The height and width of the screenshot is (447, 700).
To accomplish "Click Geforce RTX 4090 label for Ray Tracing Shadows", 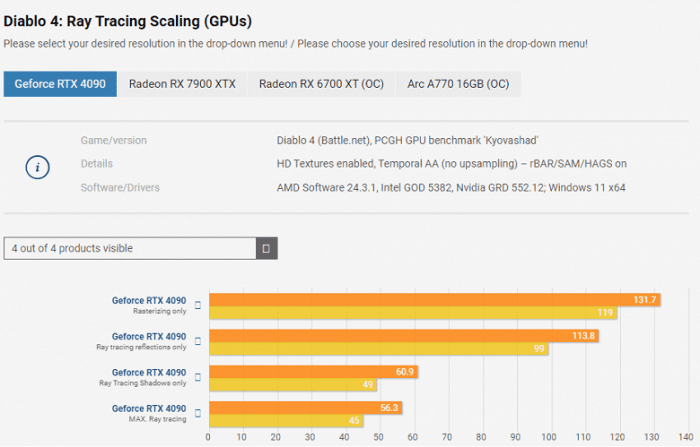I will pyautogui.click(x=148, y=372).
